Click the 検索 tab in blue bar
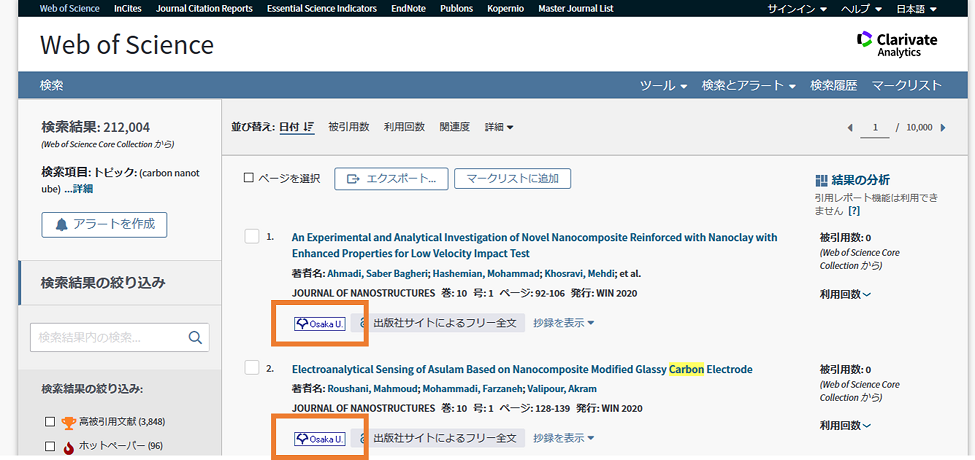The width and height of the screenshot is (975, 460). 52,86
